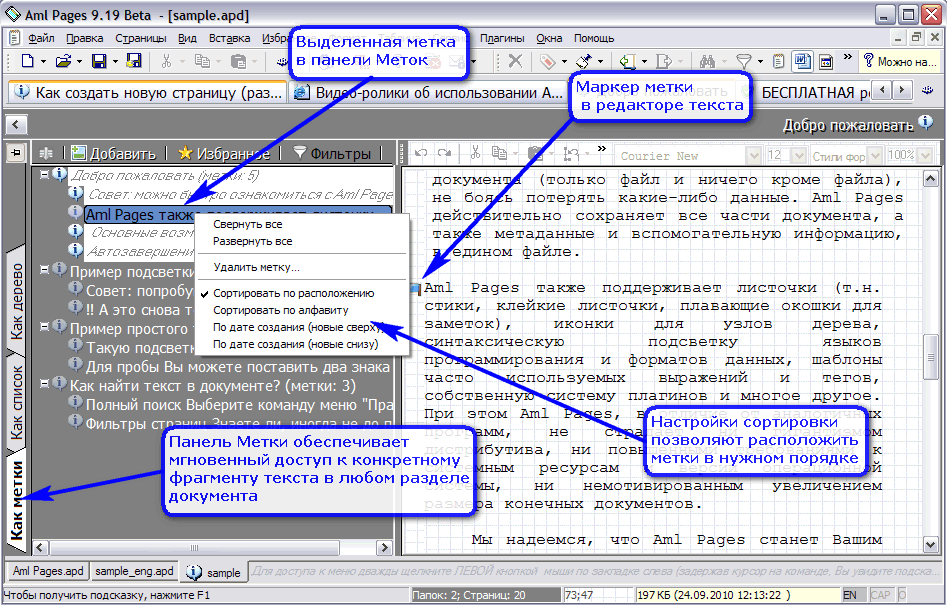Click the Copy icon in the main toolbar
Screen dimensions: 947x606
(x=202, y=61)
